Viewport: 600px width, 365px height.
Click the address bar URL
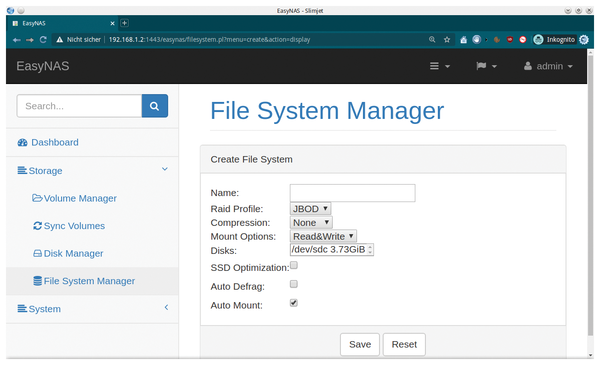click(x=209, y=39)
